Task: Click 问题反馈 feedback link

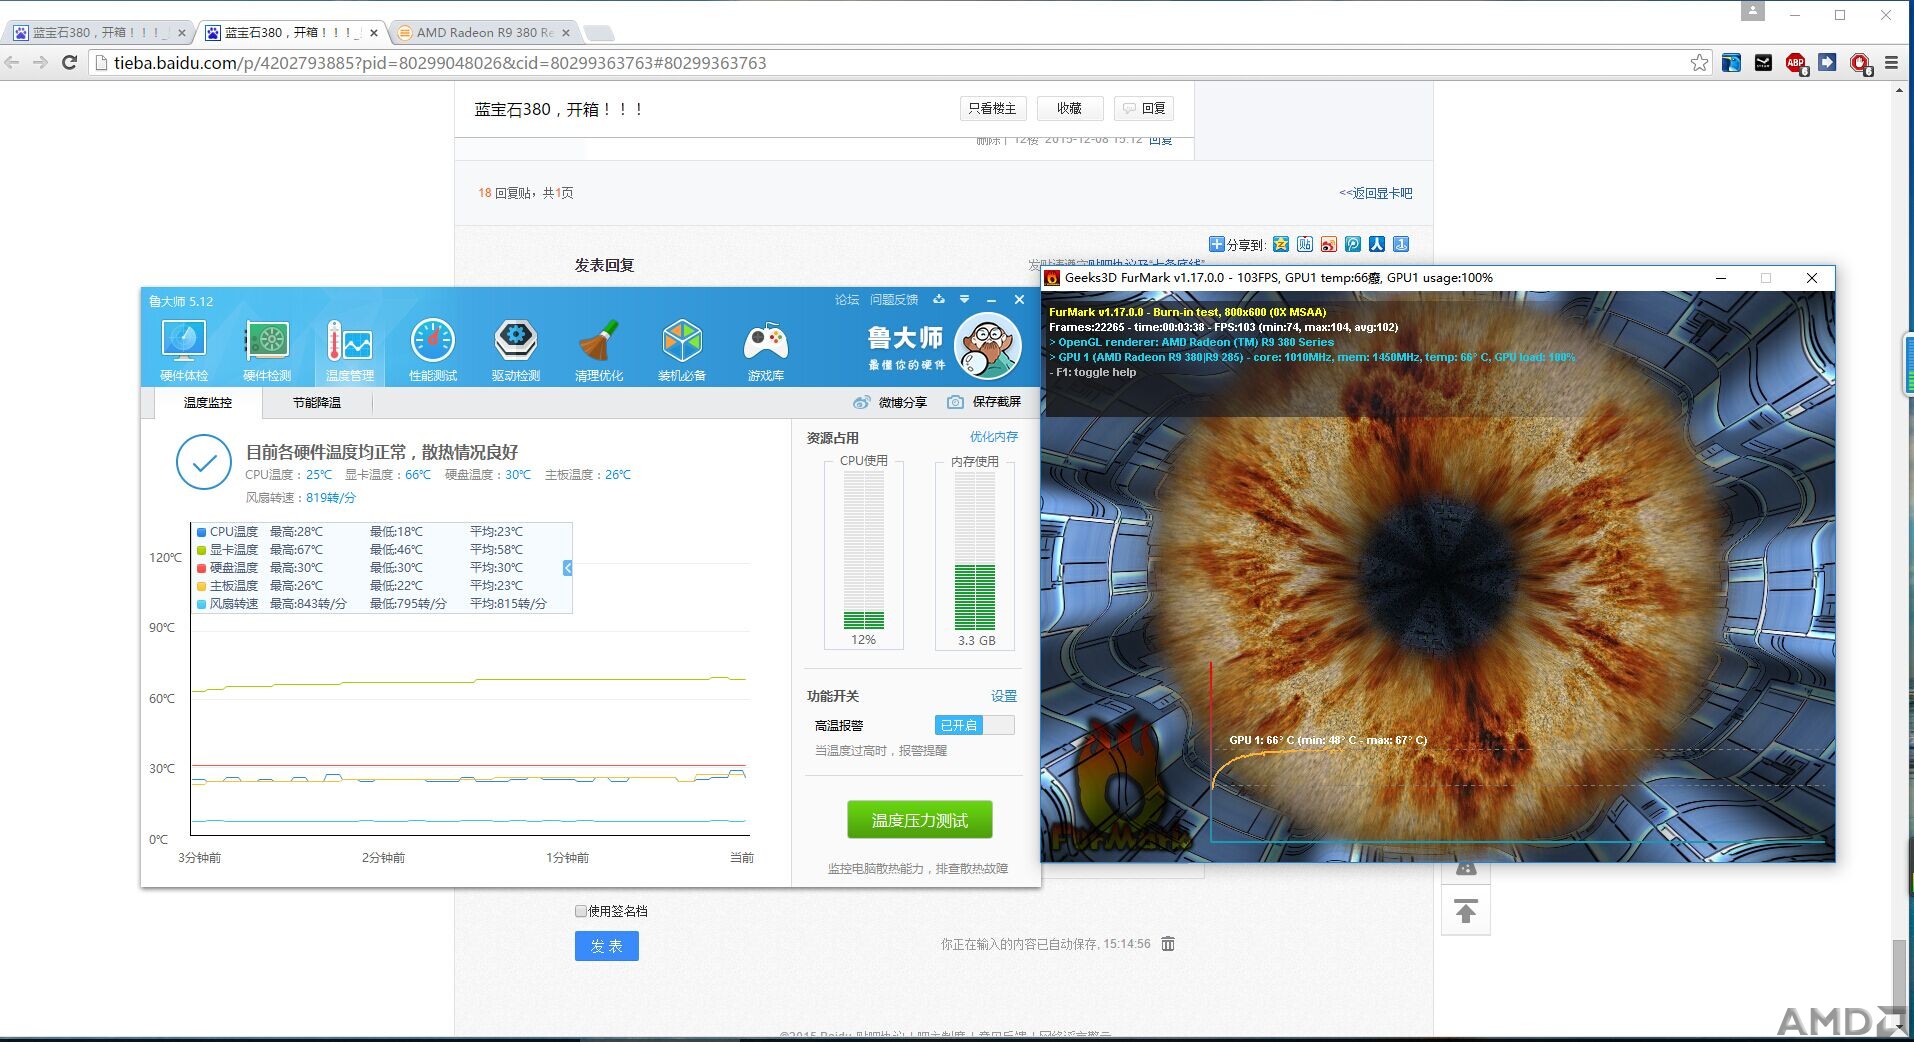Action: pos(894,300)
